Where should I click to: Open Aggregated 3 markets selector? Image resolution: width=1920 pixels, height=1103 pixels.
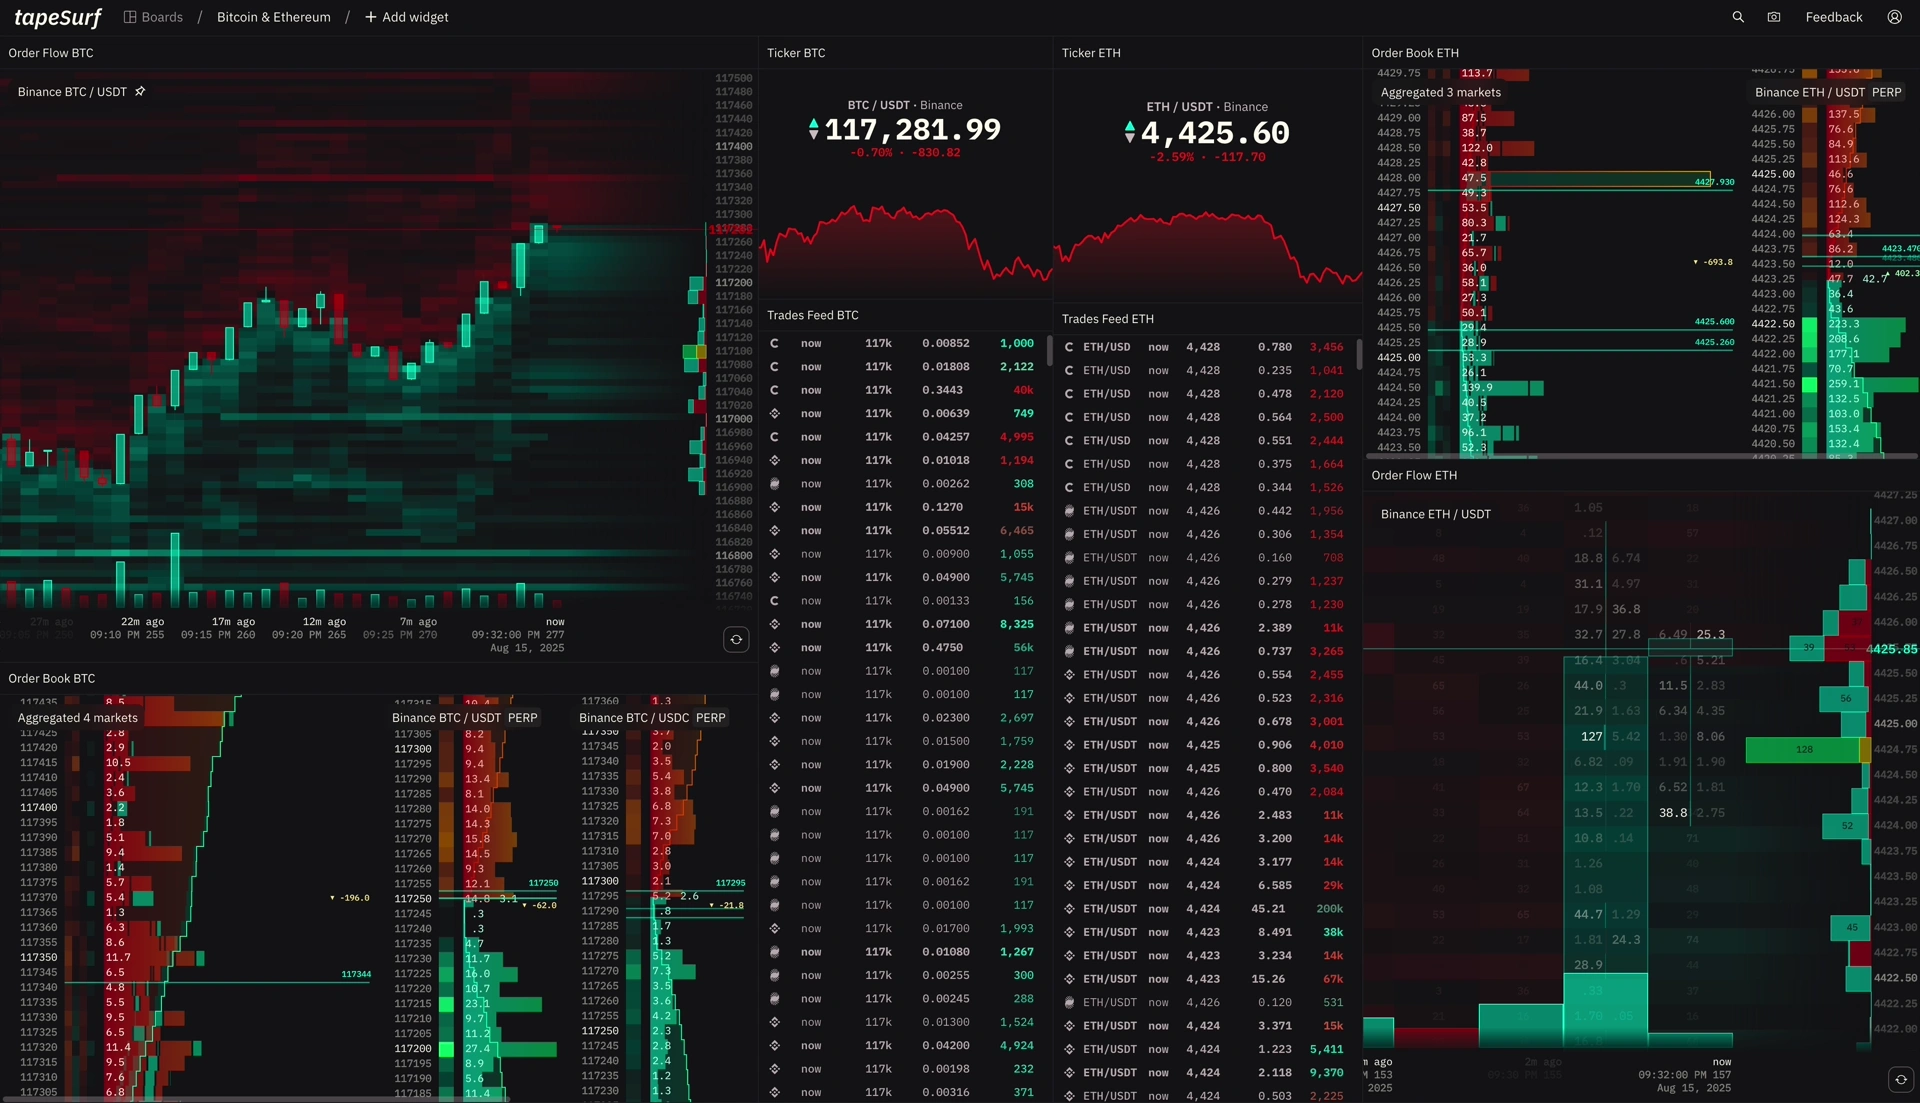click(x=1440, y=92)
